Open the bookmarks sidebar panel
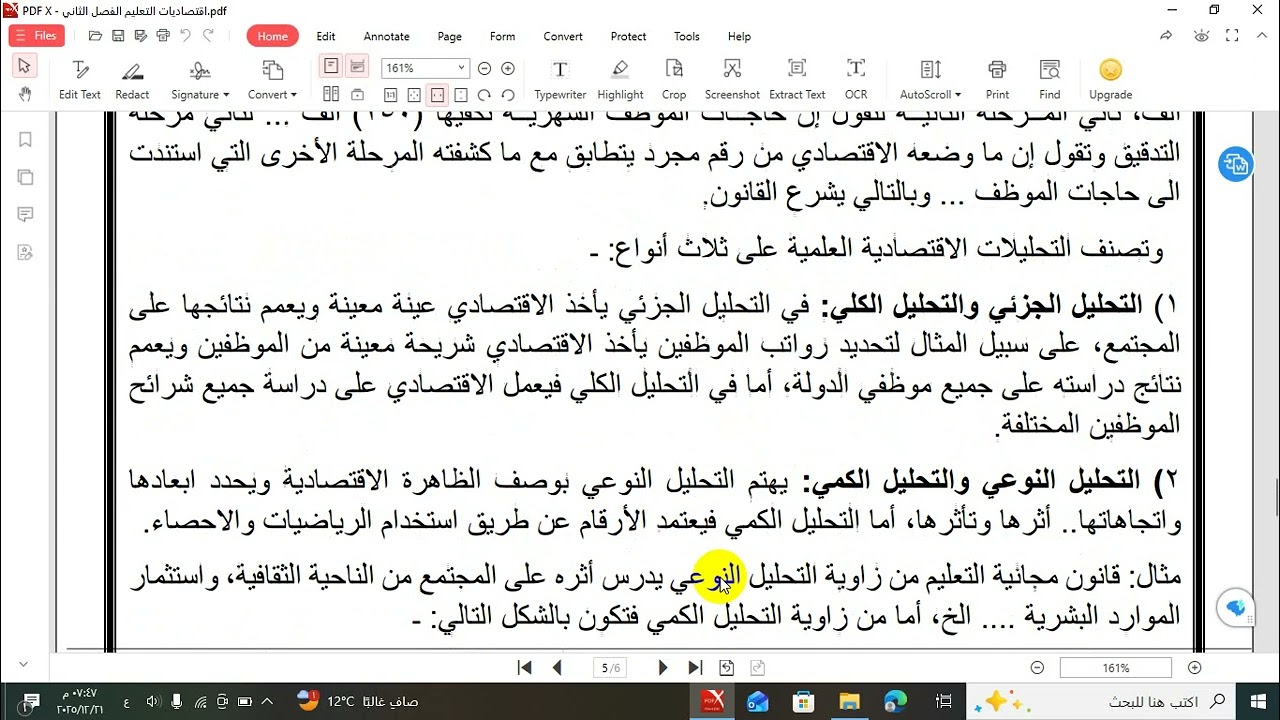Screen dimensions: 1280x720 click(25, 139)
